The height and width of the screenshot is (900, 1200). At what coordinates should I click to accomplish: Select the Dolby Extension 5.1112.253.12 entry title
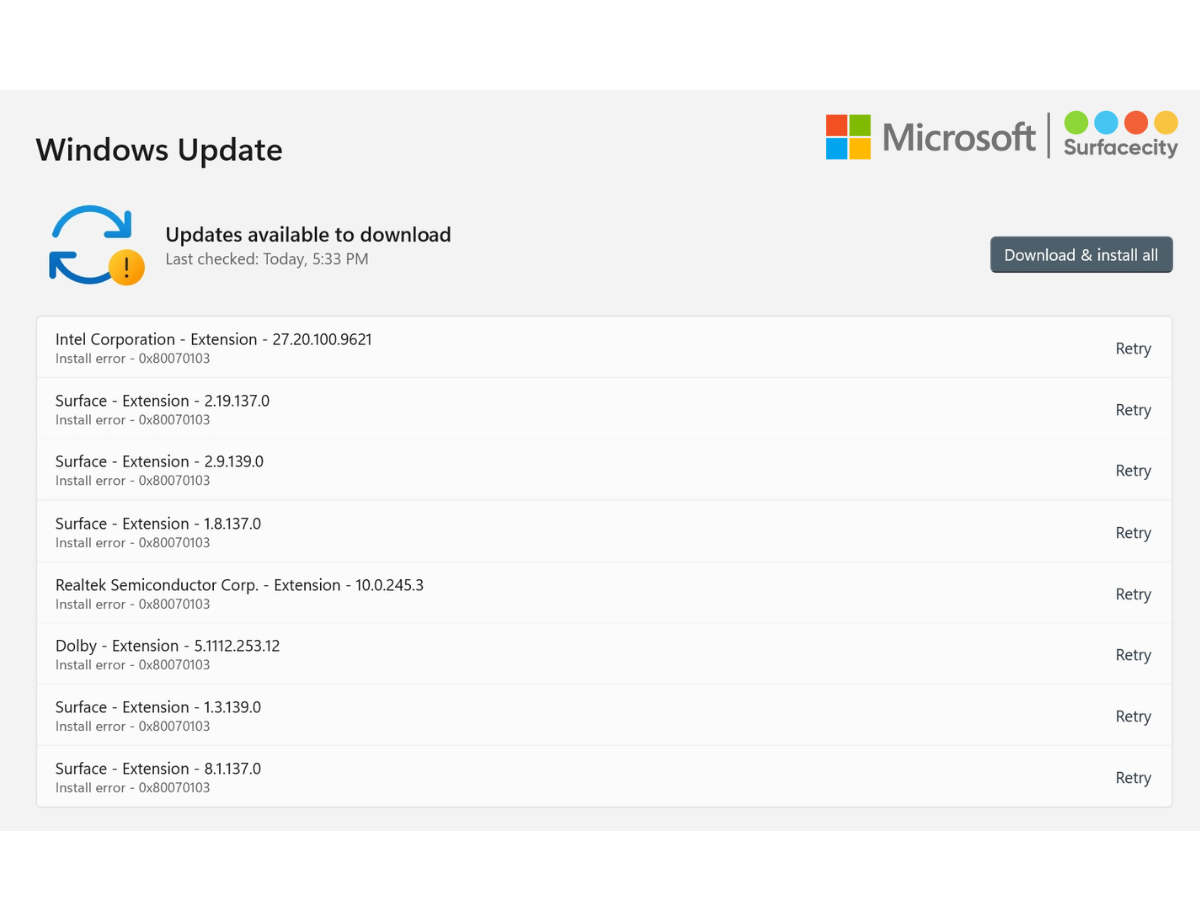point(167,646)
